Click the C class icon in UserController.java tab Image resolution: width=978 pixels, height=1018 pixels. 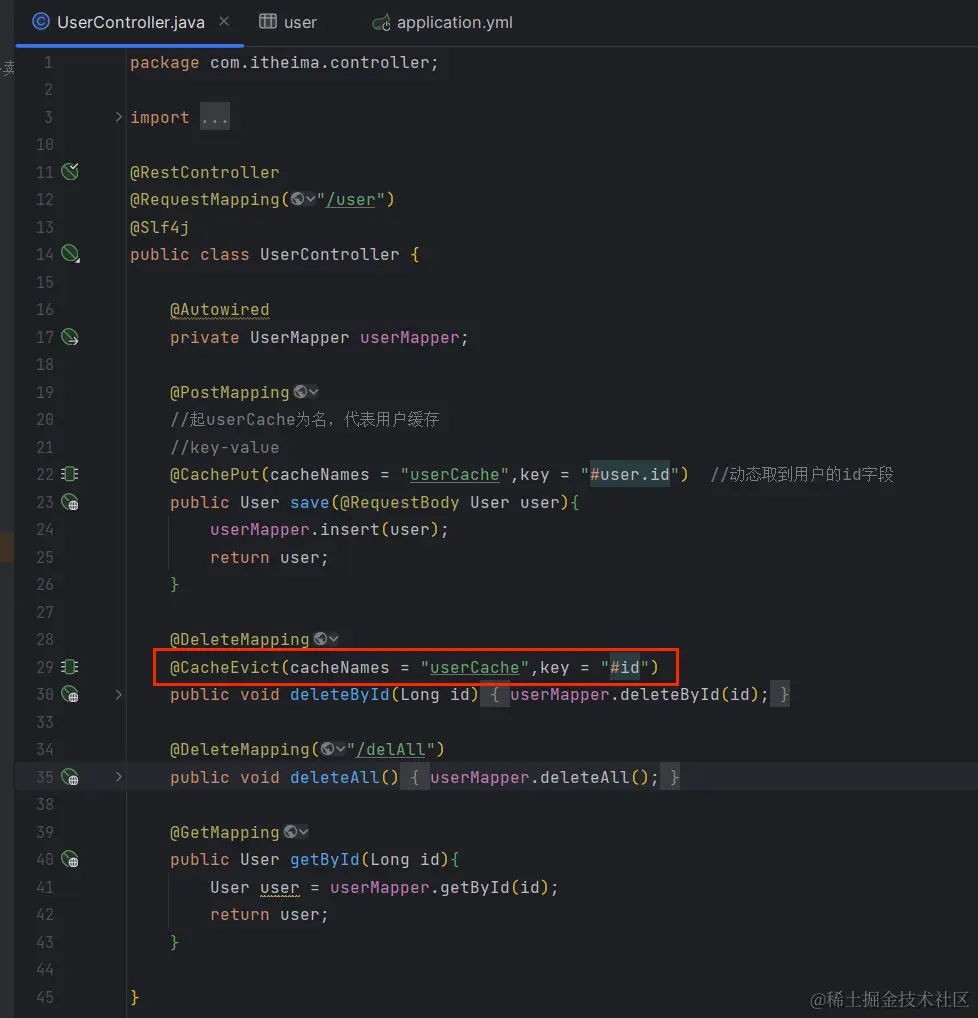pos(41,21)
